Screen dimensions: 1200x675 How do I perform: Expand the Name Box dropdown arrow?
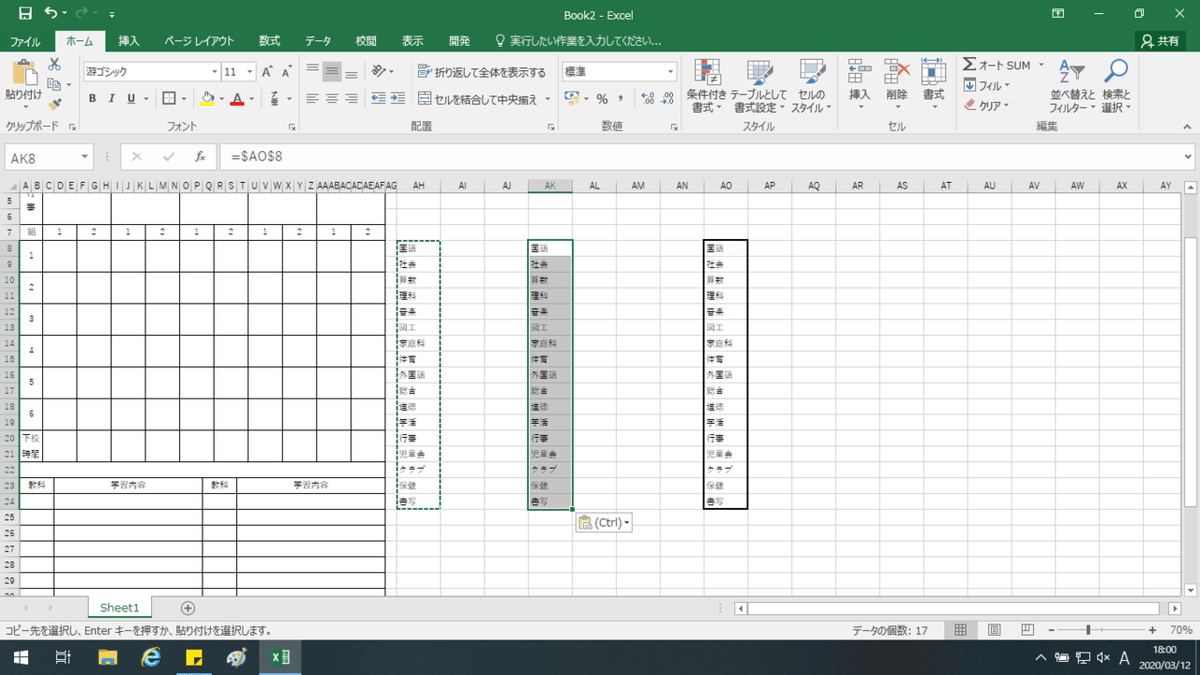coord(85,157)
